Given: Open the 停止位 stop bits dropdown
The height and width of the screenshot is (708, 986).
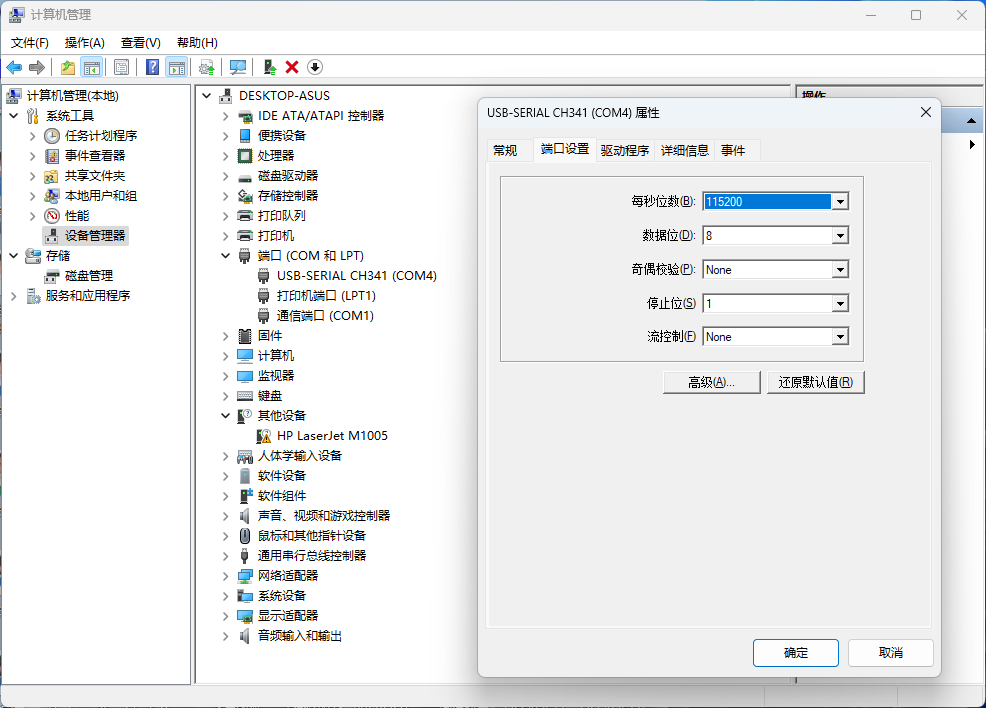Looking at the screenshot, I should pyautogui.click(x=840, y=304).
